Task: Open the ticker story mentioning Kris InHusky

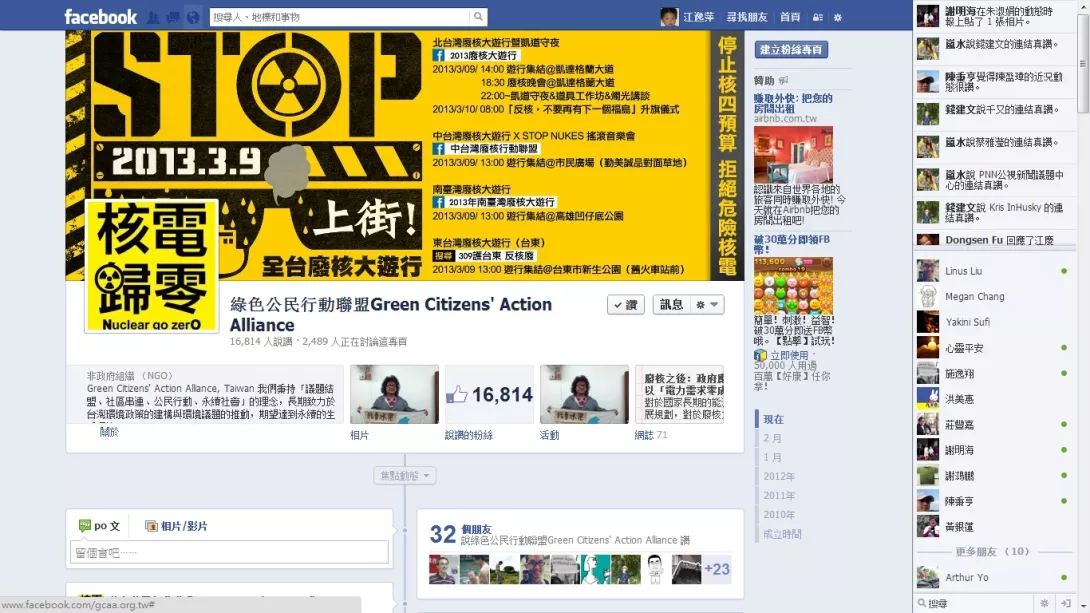Action: pos(995,213)
